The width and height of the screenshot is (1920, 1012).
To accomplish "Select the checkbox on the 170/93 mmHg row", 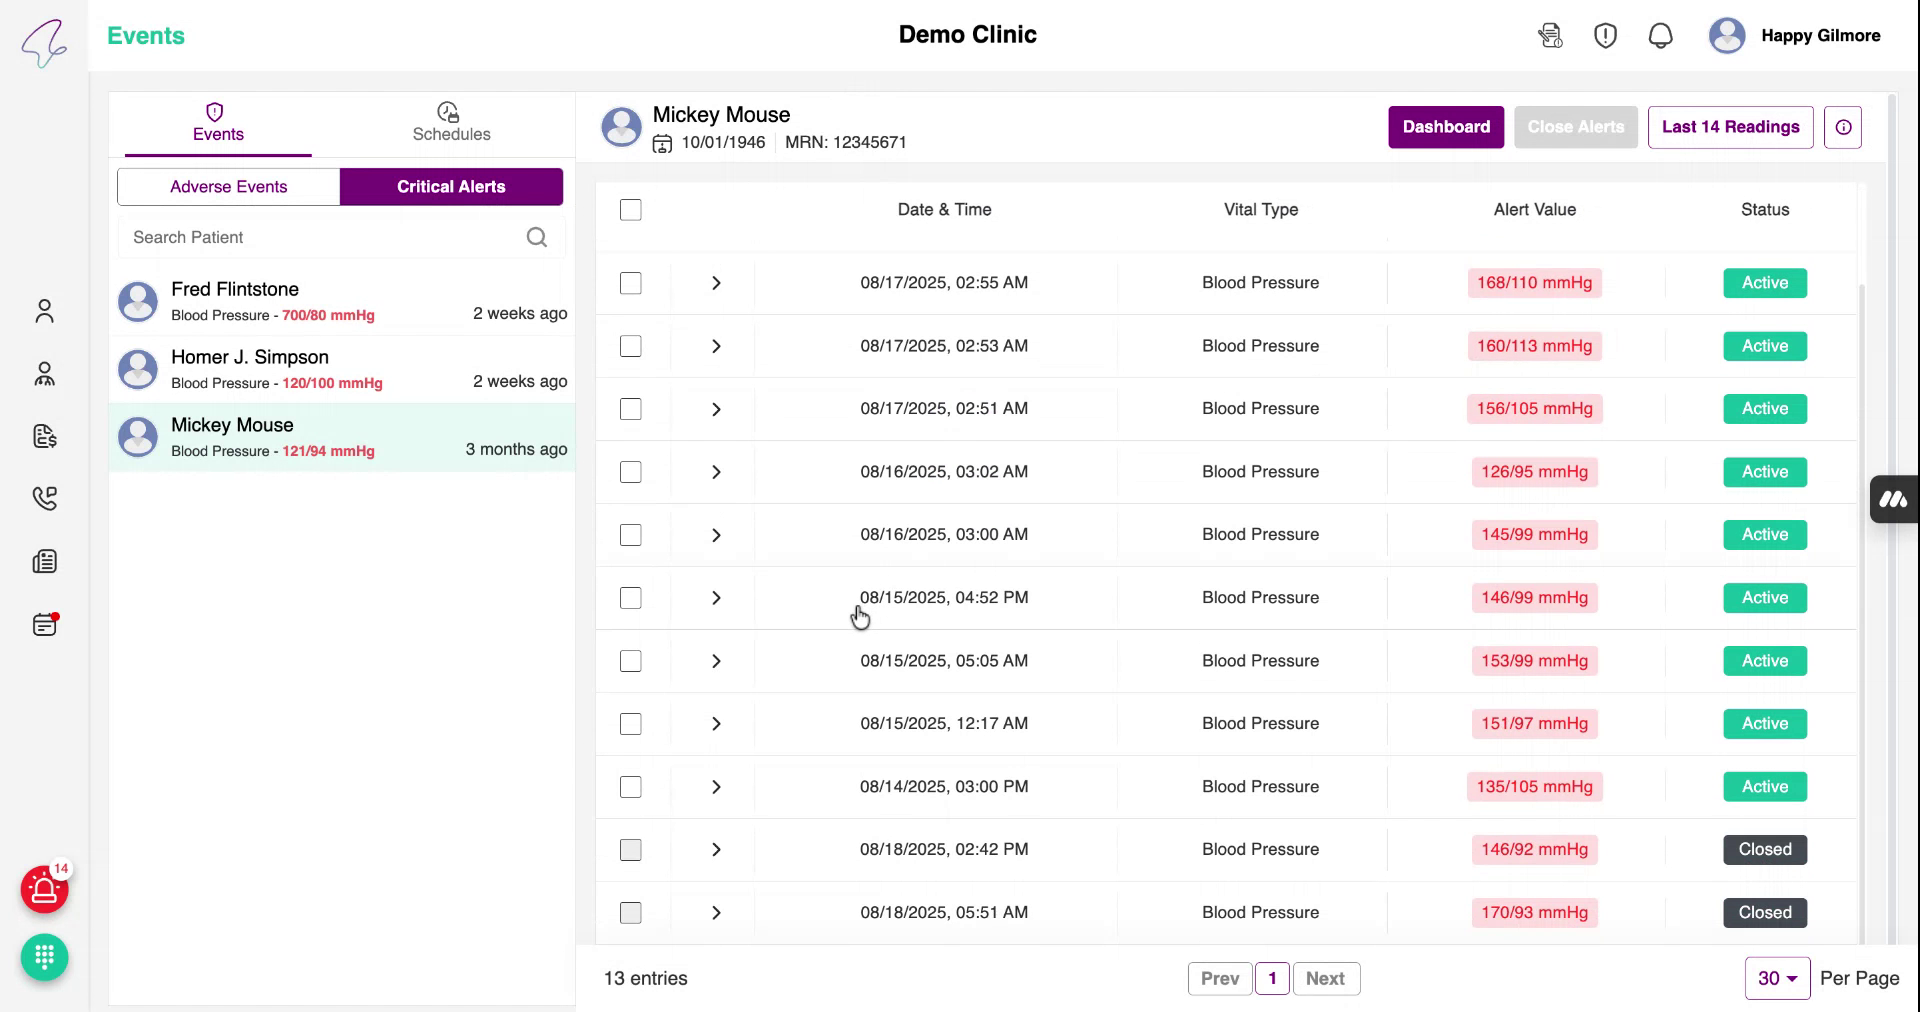I will (631, 912).
